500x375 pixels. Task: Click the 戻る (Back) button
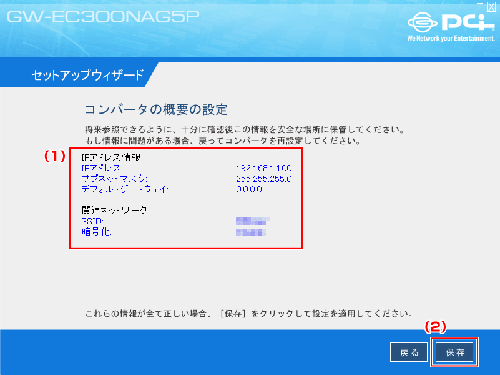[x=409, y=352]
